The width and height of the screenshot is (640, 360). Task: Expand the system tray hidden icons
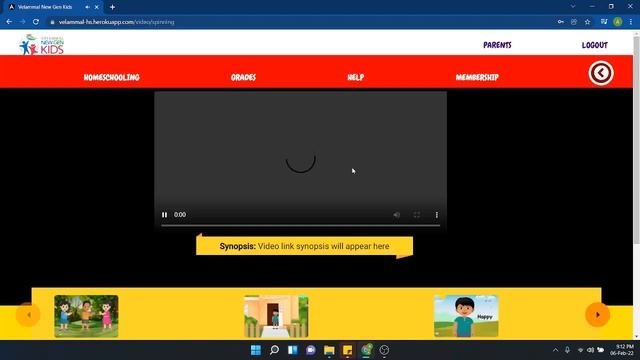point(555,350)
